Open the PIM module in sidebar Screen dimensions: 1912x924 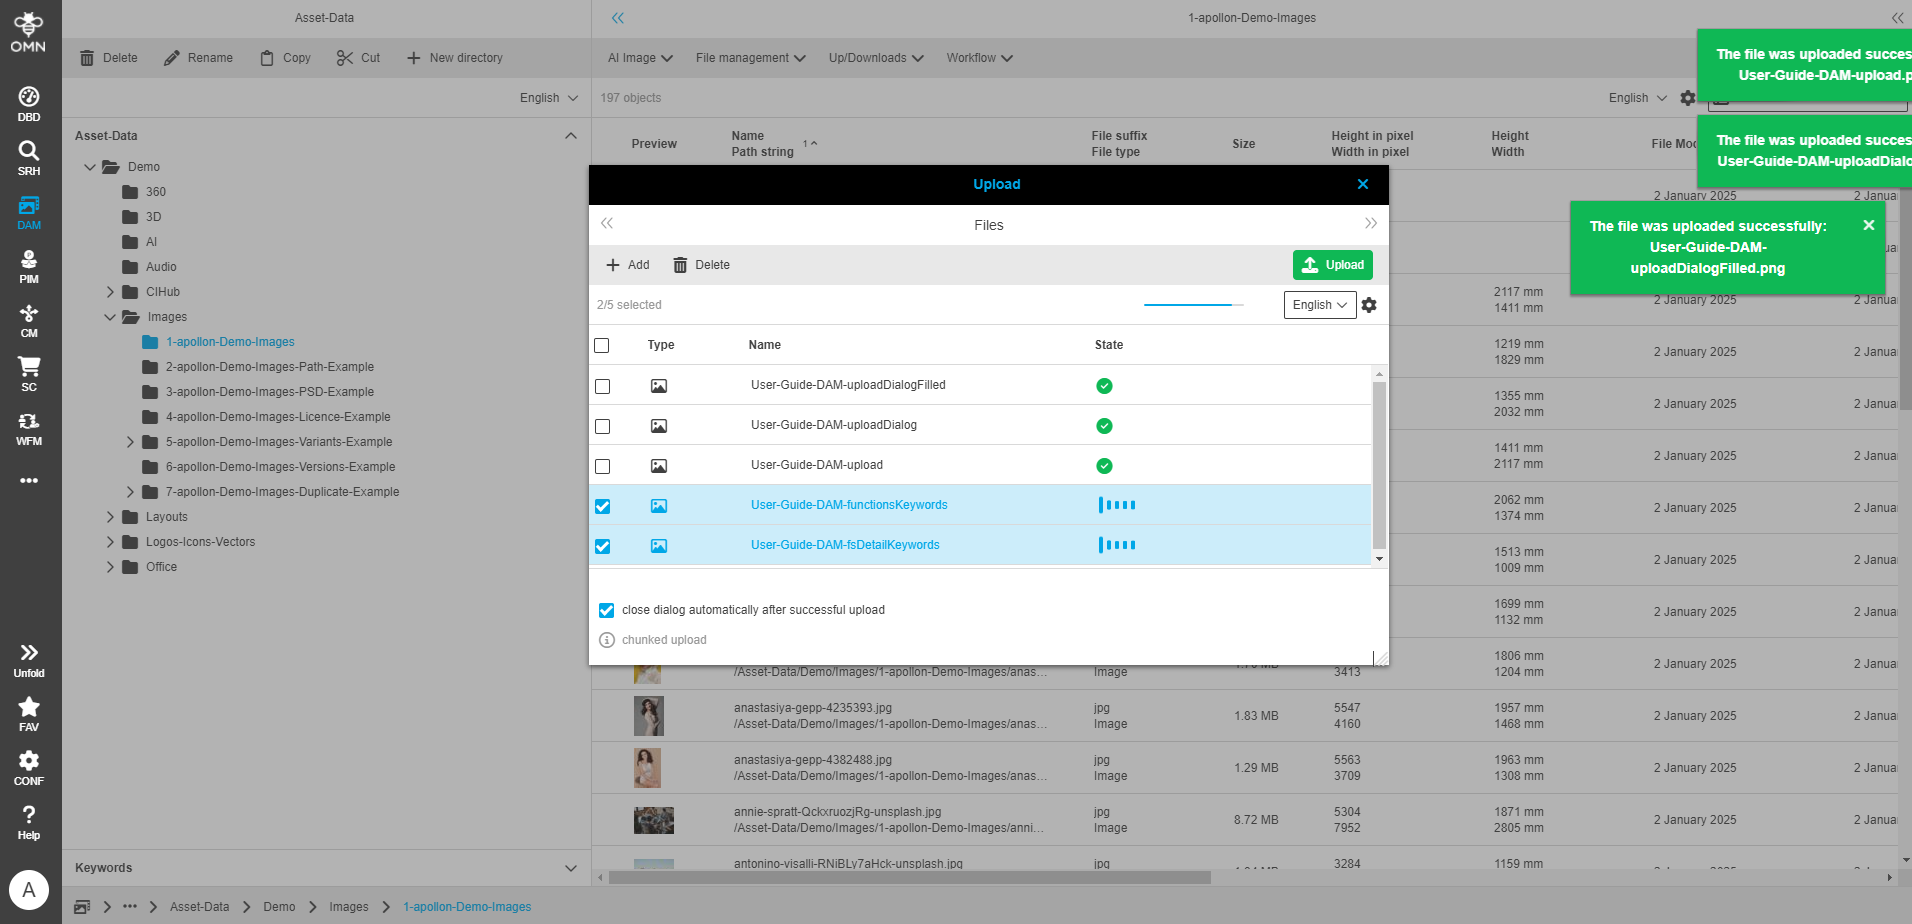pos(29,266)
